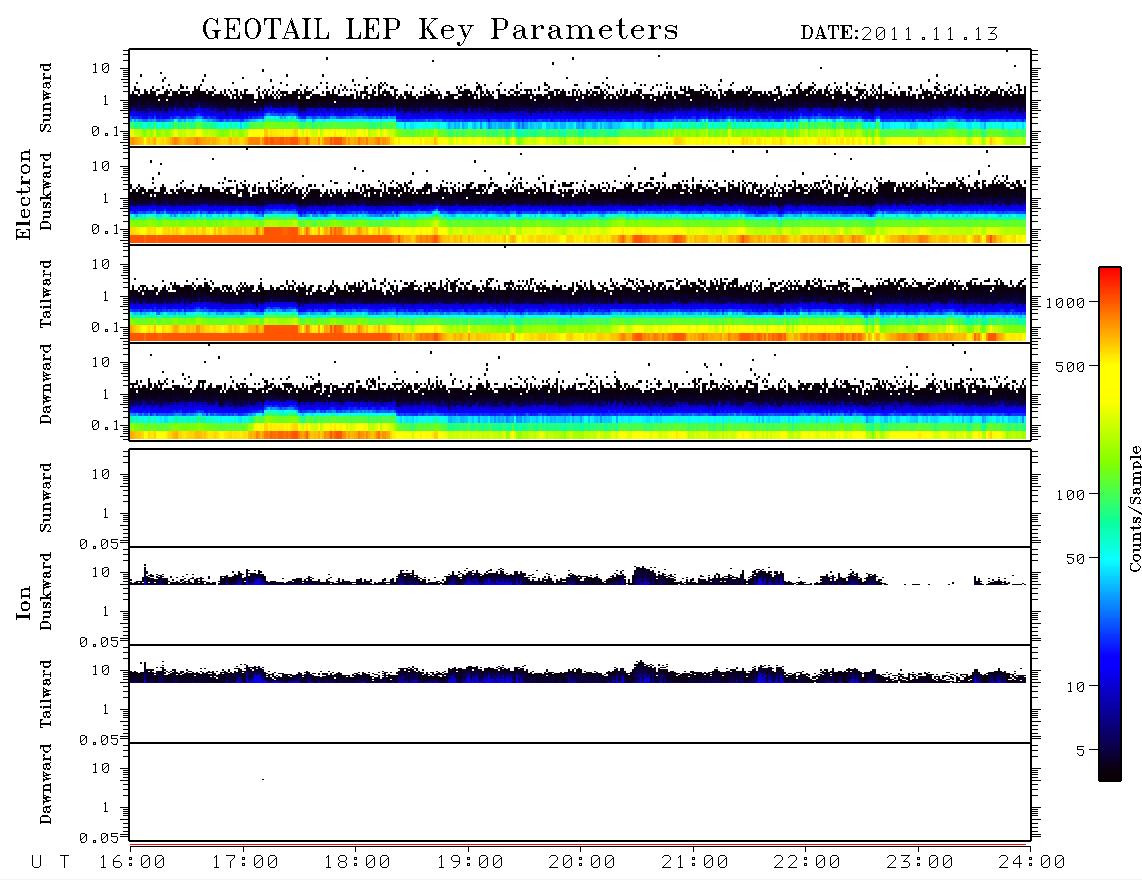1142x880 pixels.
Task: Click the Ion "Sunward" panel label
Action: [46, 498]
